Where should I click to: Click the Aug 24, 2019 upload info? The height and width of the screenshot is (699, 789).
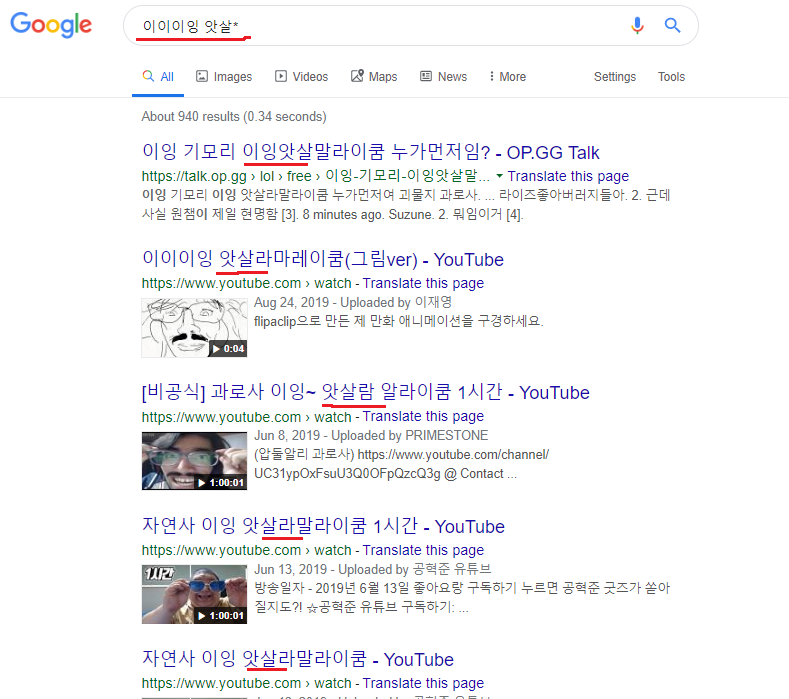(x=353, y=302)
